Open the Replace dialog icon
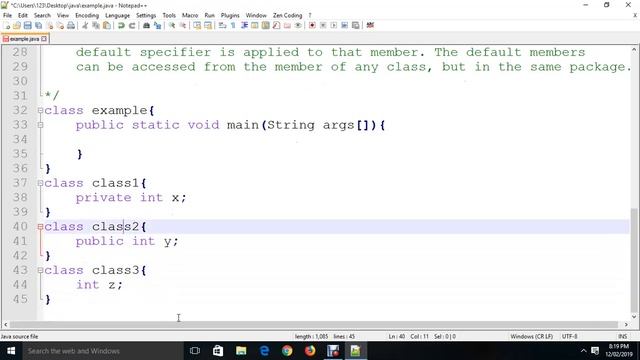Viewport: 640px width, 360px height. (157, 25)
